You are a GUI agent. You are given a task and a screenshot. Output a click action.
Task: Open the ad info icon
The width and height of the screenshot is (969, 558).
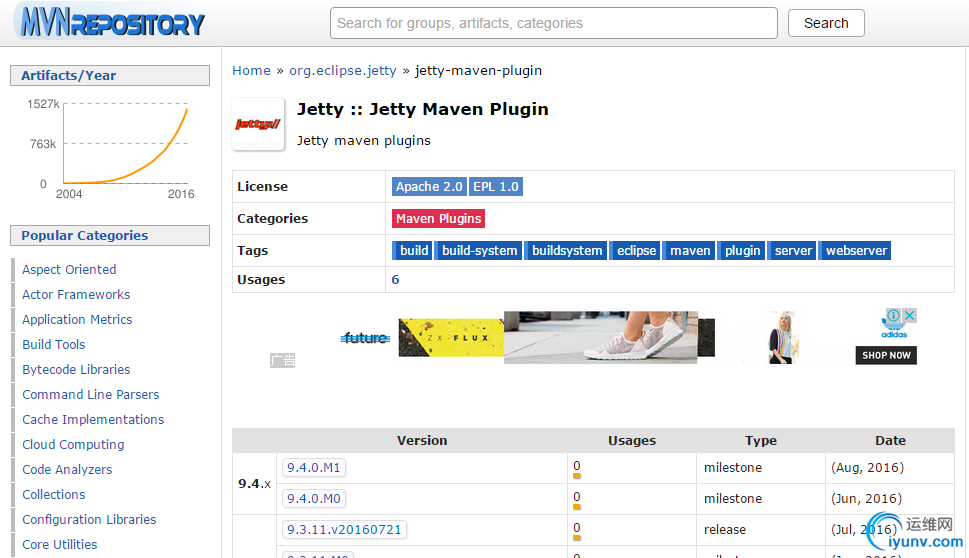coord(894,315)
